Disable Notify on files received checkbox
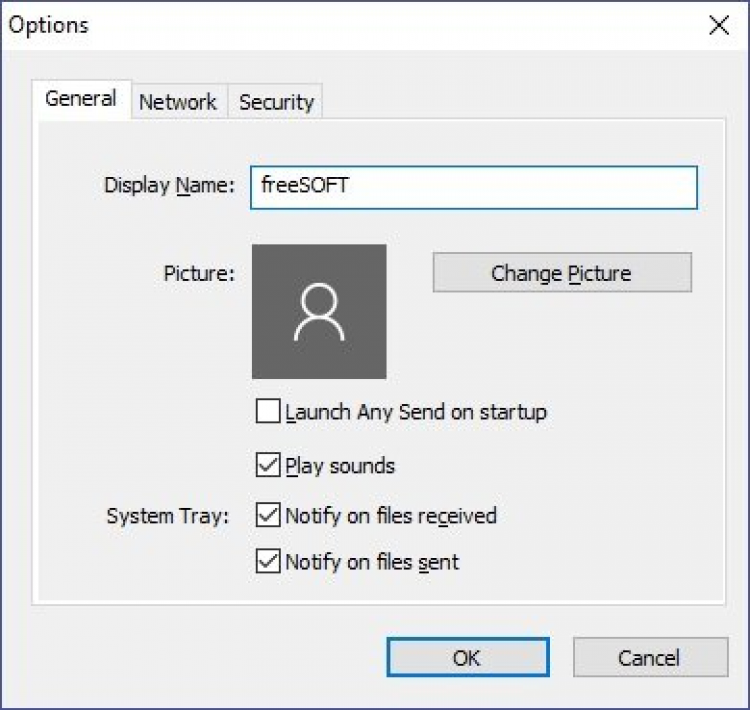Image resolution: width=750 pixels, height=710 pixels. pos(268,515)
